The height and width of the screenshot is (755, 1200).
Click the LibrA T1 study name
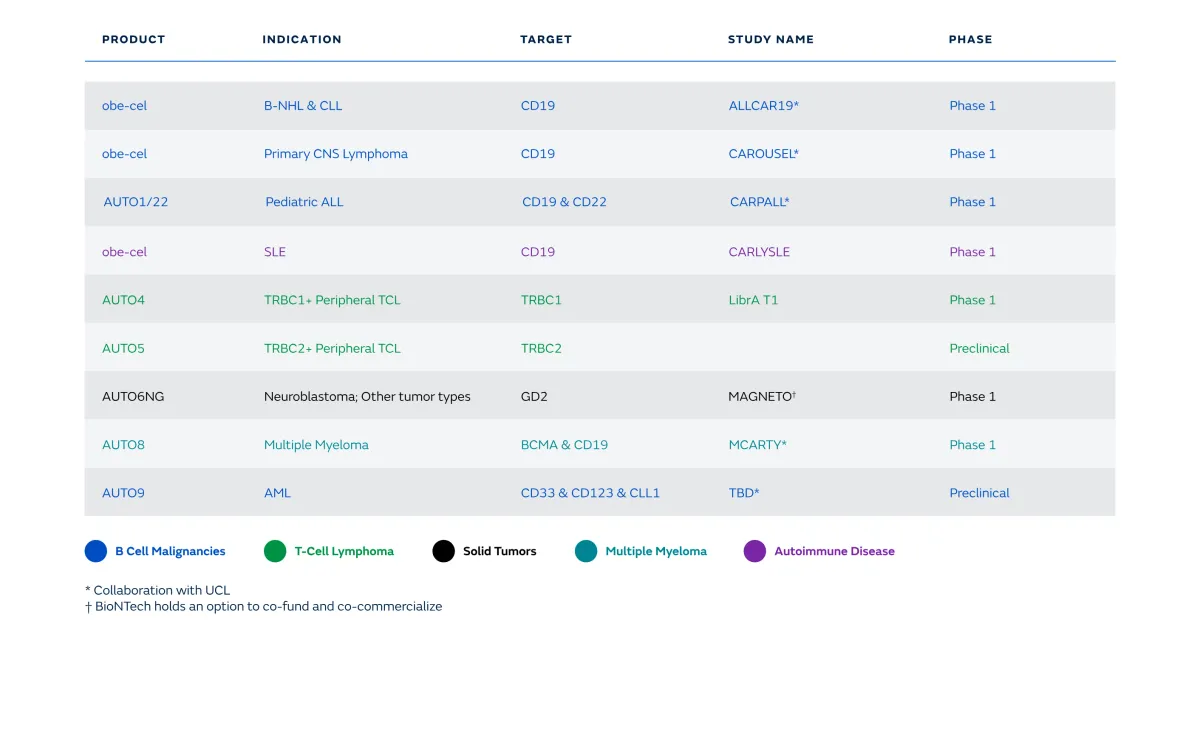tap(753, 300)
